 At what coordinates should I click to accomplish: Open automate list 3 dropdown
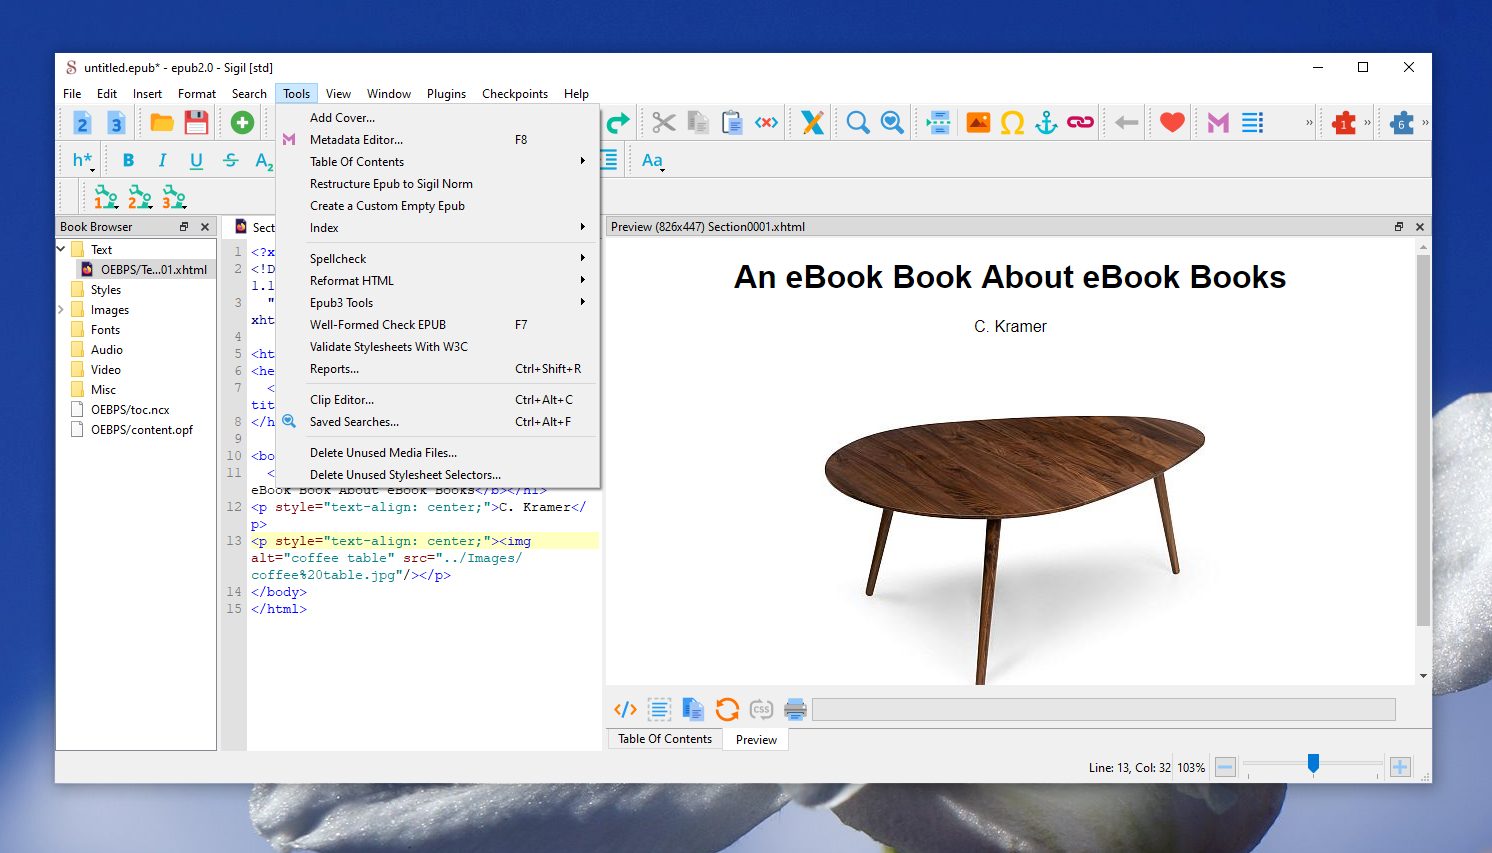174,197
